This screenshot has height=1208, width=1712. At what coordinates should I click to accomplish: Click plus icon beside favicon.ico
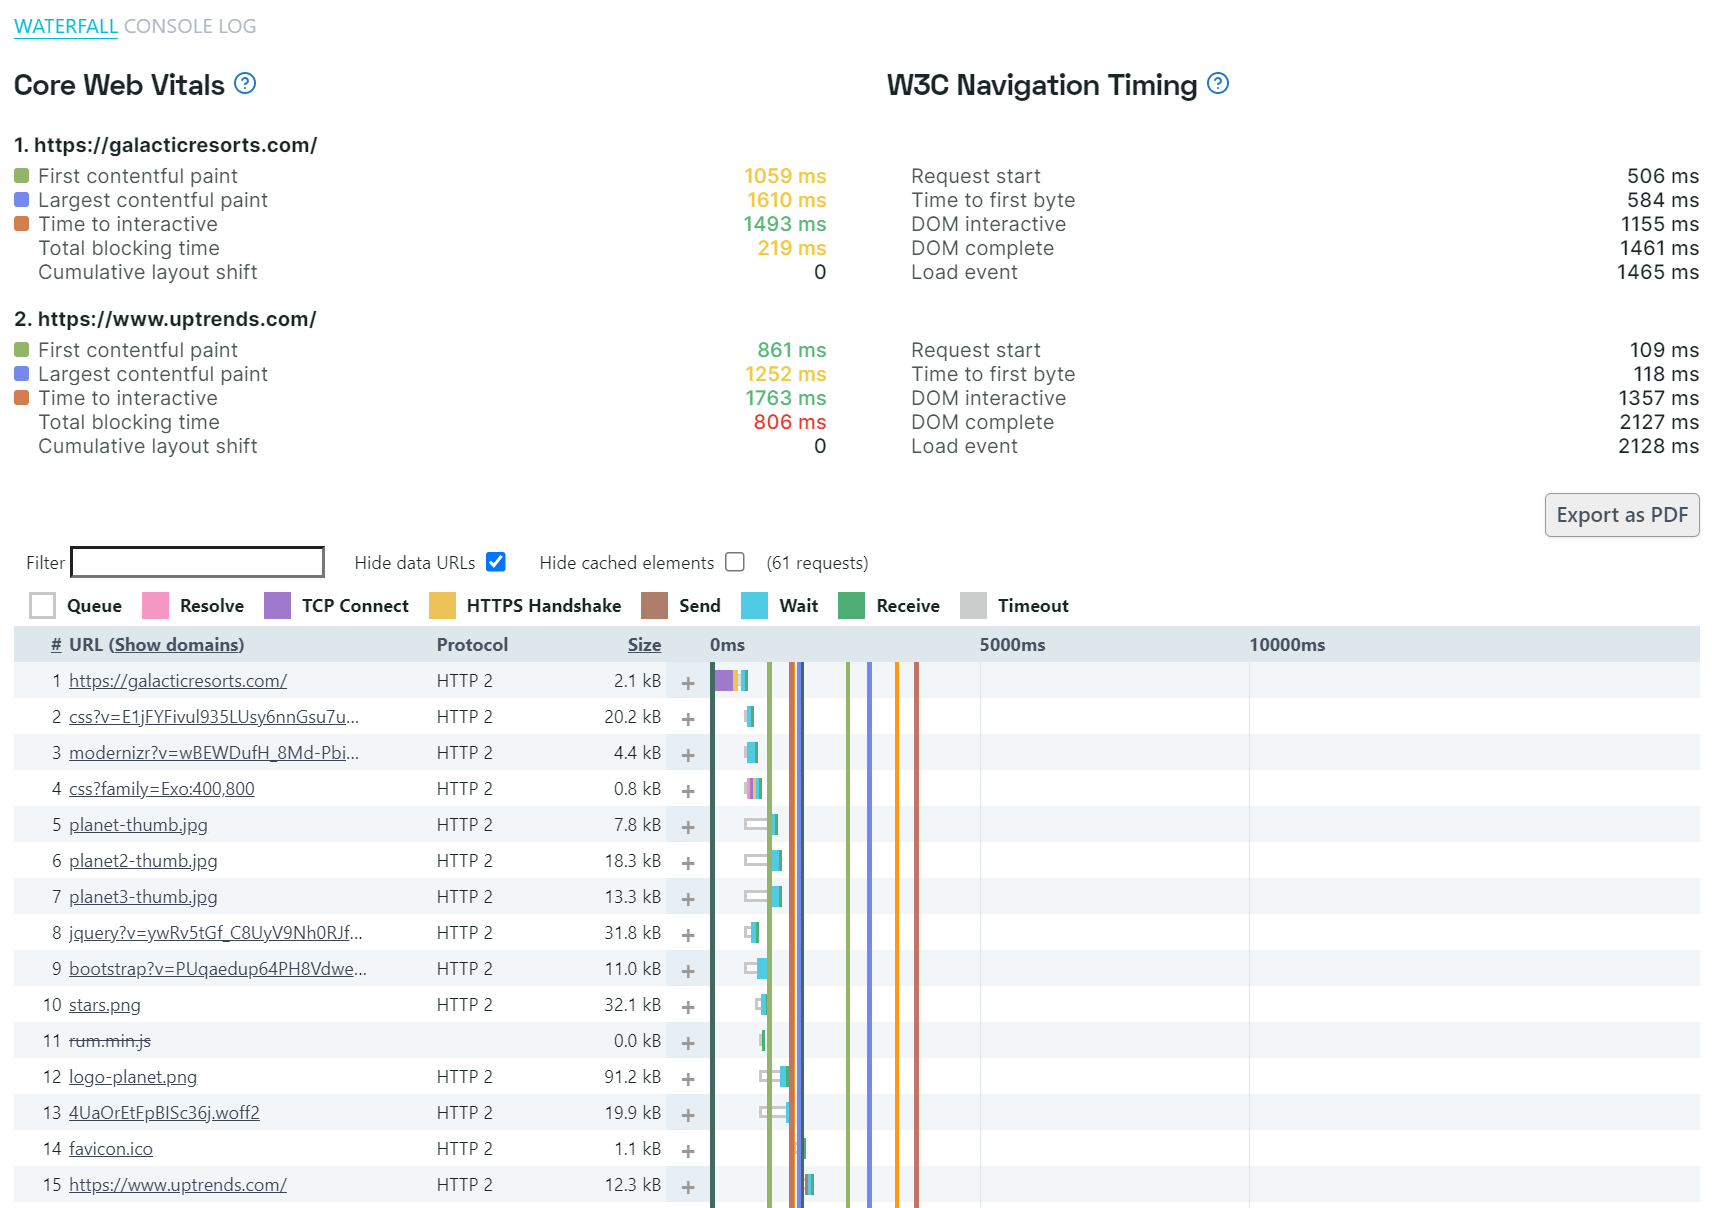(x=688, y=1151)
